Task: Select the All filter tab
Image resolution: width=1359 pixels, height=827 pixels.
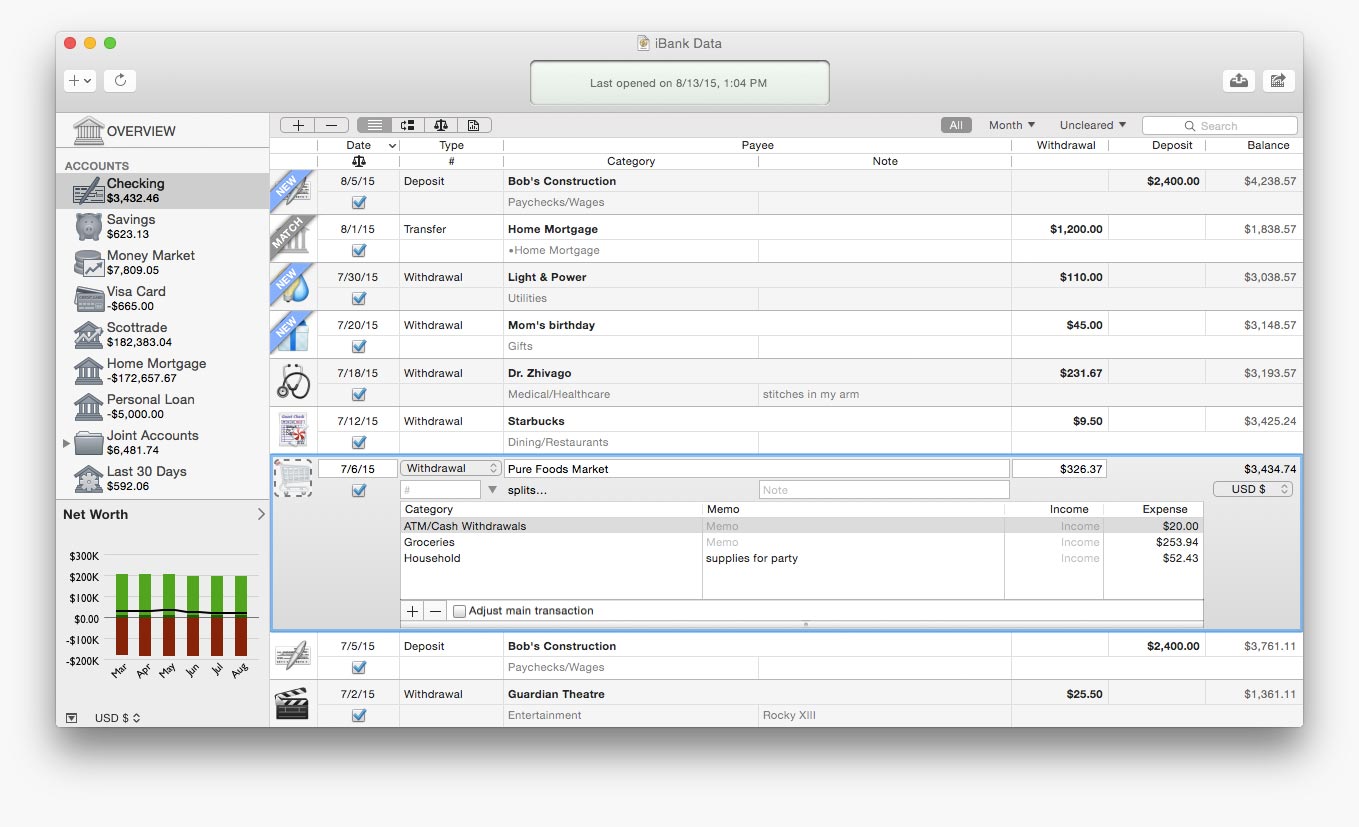Action: pyautogui.click(x=955, y=125)
